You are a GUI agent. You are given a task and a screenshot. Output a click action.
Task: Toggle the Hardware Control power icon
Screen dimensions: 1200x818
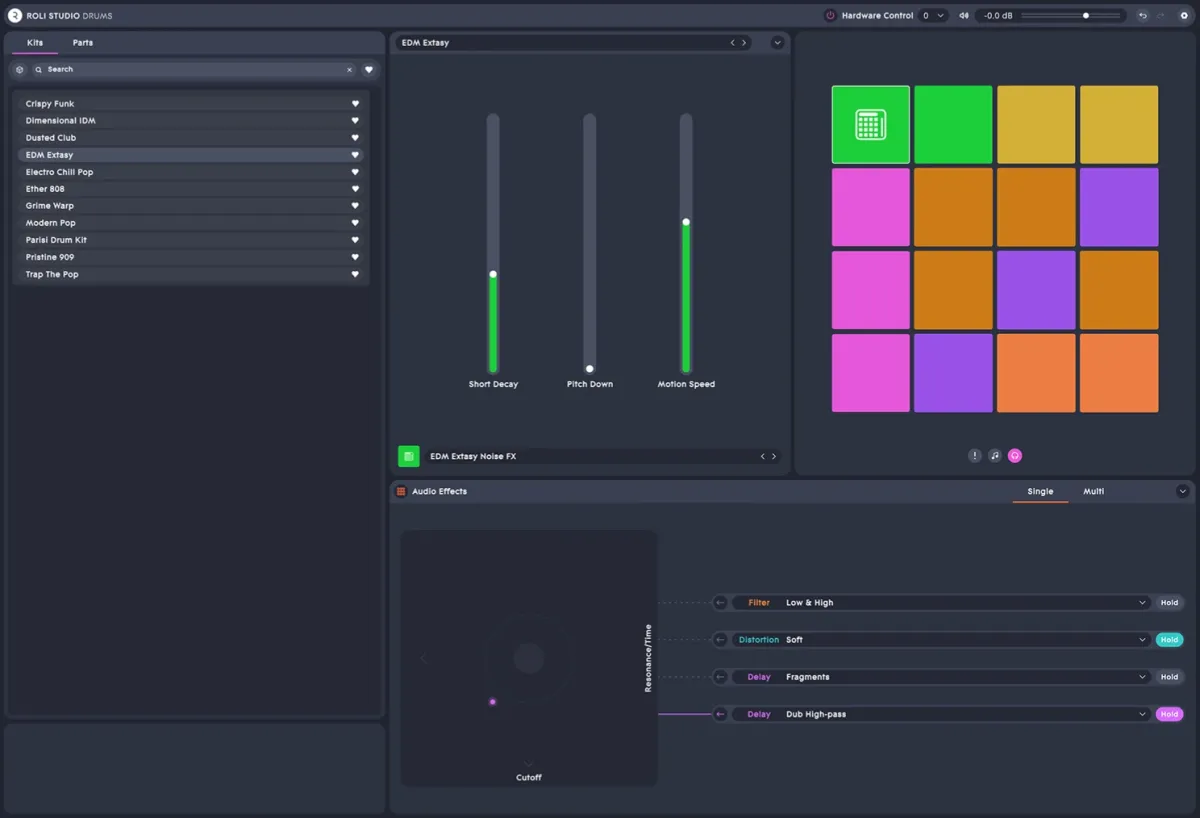pos(830,16)
